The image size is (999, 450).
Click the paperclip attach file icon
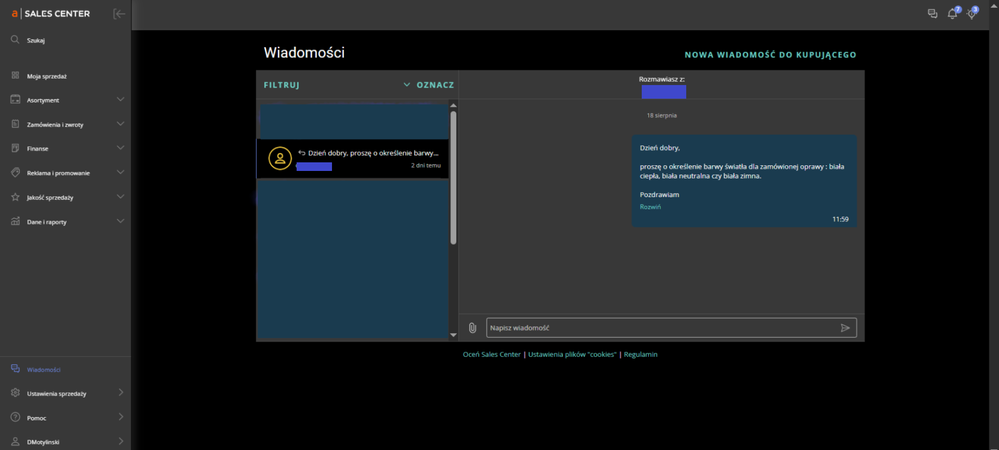point(473,328)
